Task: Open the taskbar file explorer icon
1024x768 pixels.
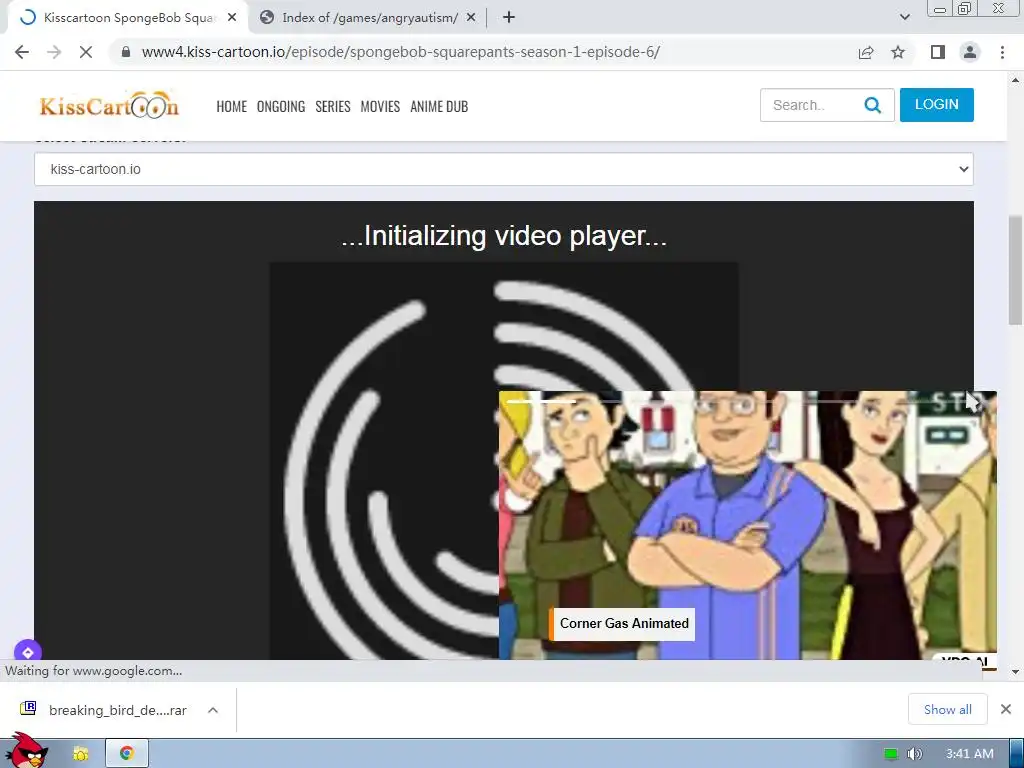Action: point(80,754)
